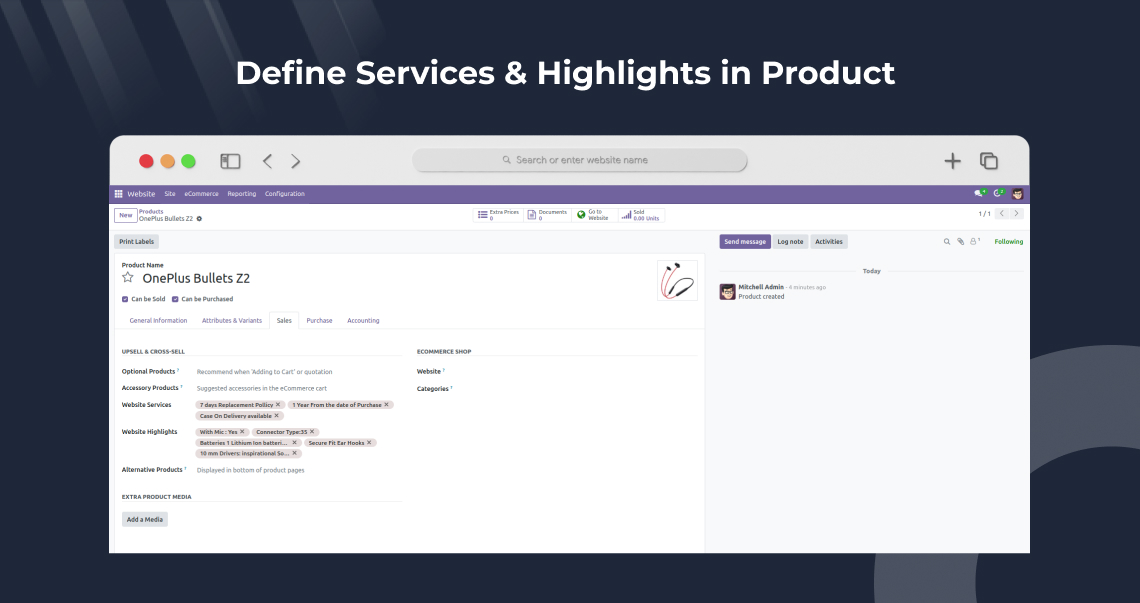Remove the 7 days Replacement Policy tag
Screen dimensions: 1140x603
point(278,404)
